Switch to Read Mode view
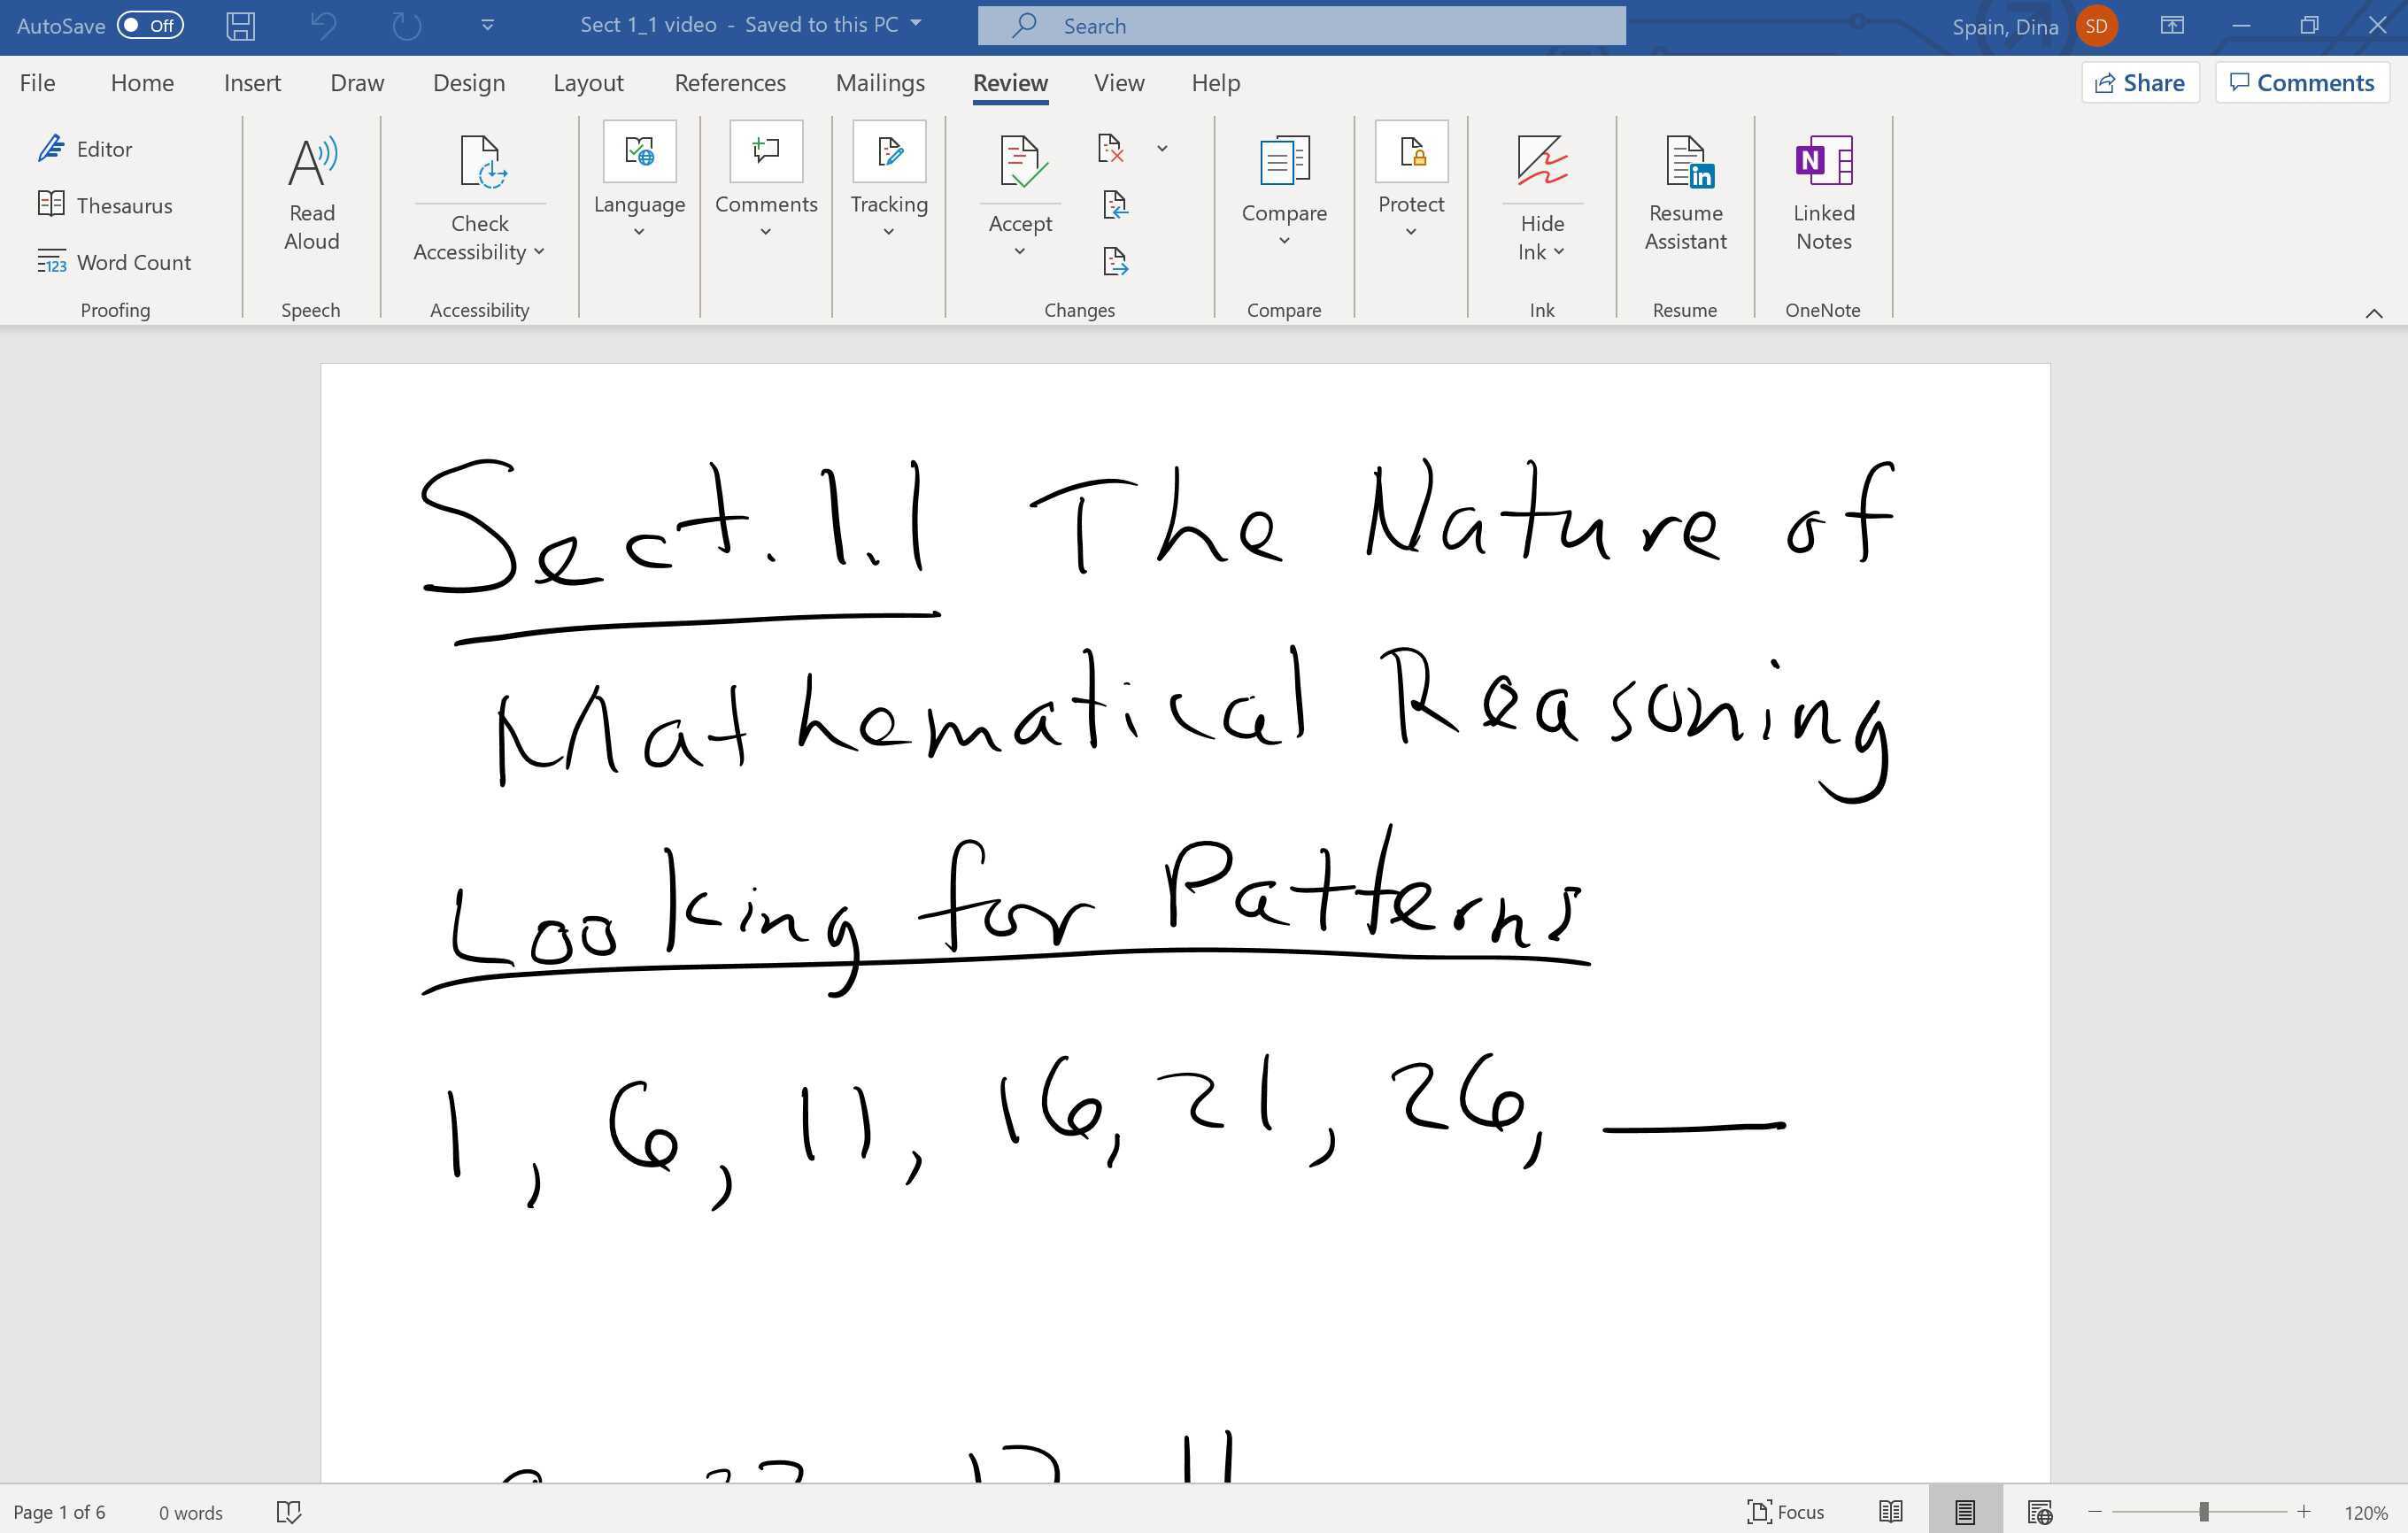Screen dimensions: 2408x1533 (1891, 1511)
